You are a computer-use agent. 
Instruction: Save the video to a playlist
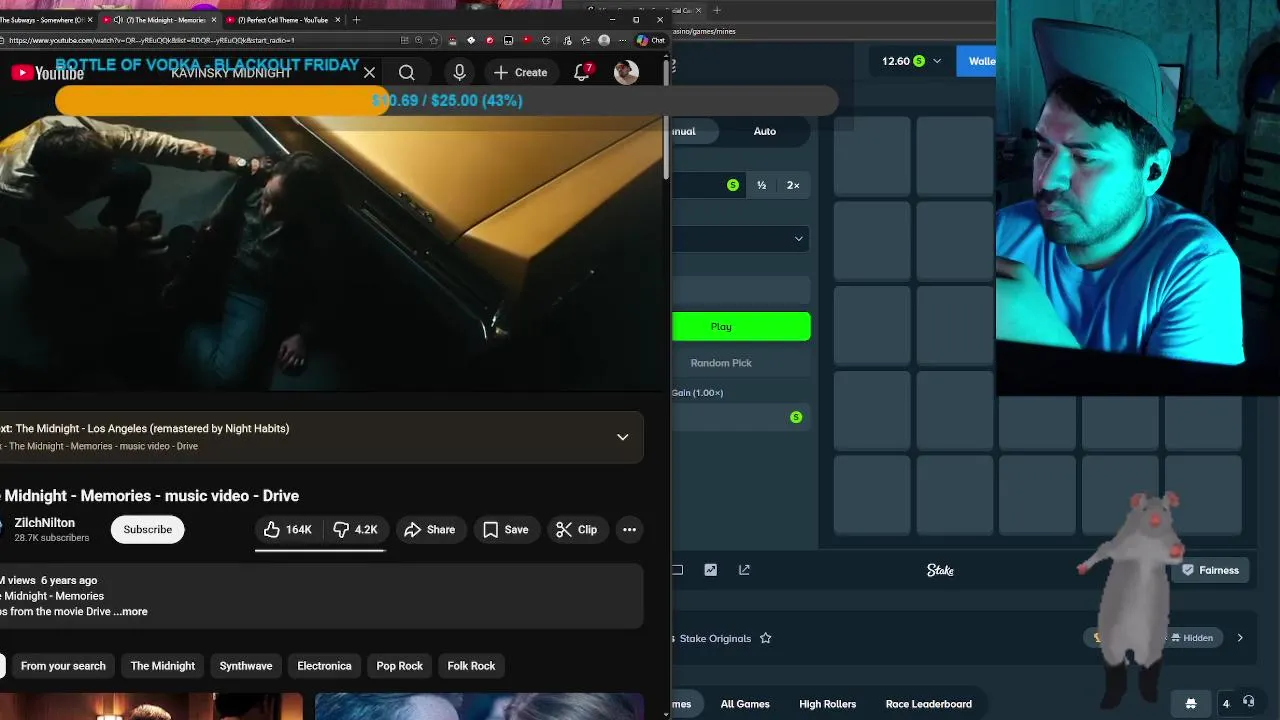[506, 530]
